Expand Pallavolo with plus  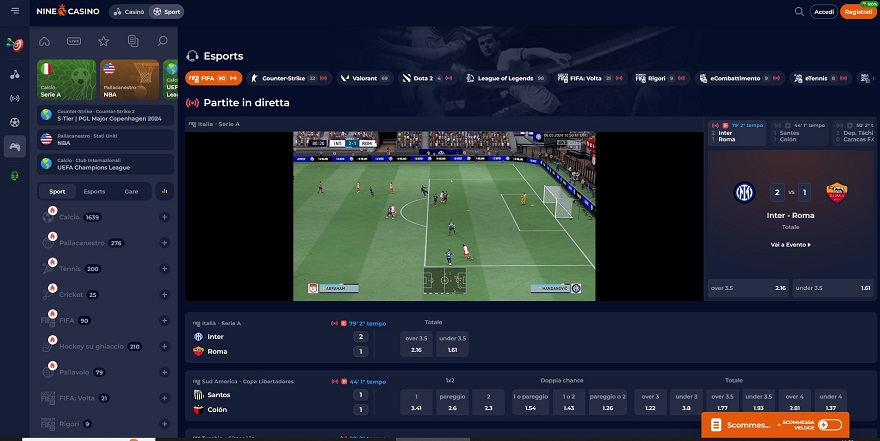point(164,372)
